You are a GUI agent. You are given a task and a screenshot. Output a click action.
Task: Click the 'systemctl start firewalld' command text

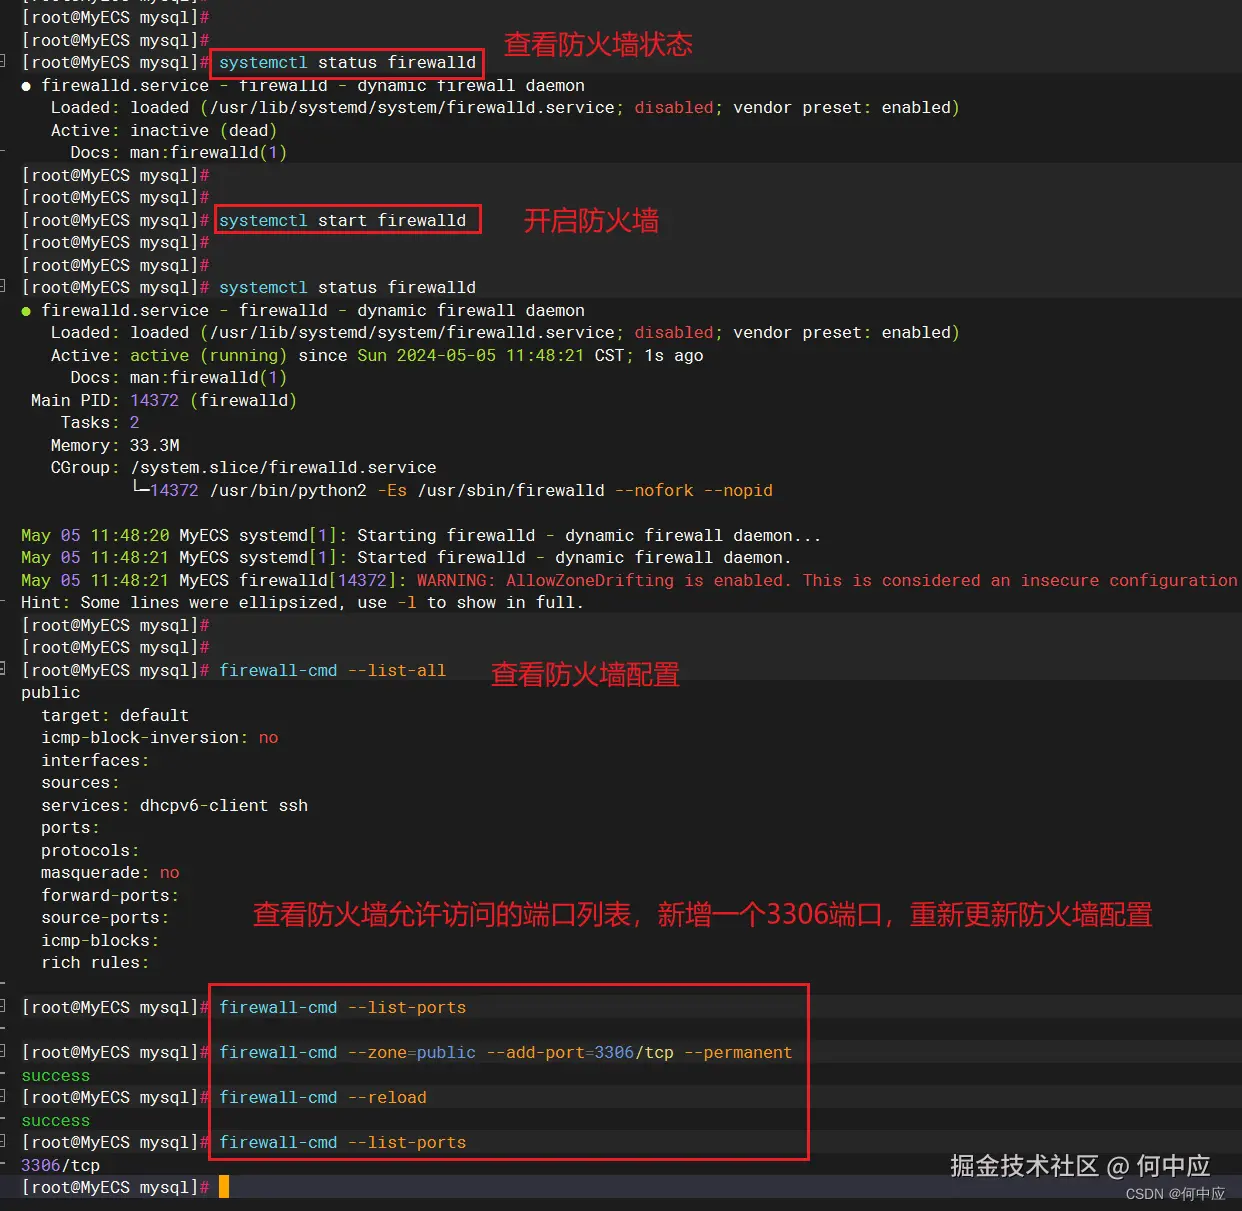(342, 220)
